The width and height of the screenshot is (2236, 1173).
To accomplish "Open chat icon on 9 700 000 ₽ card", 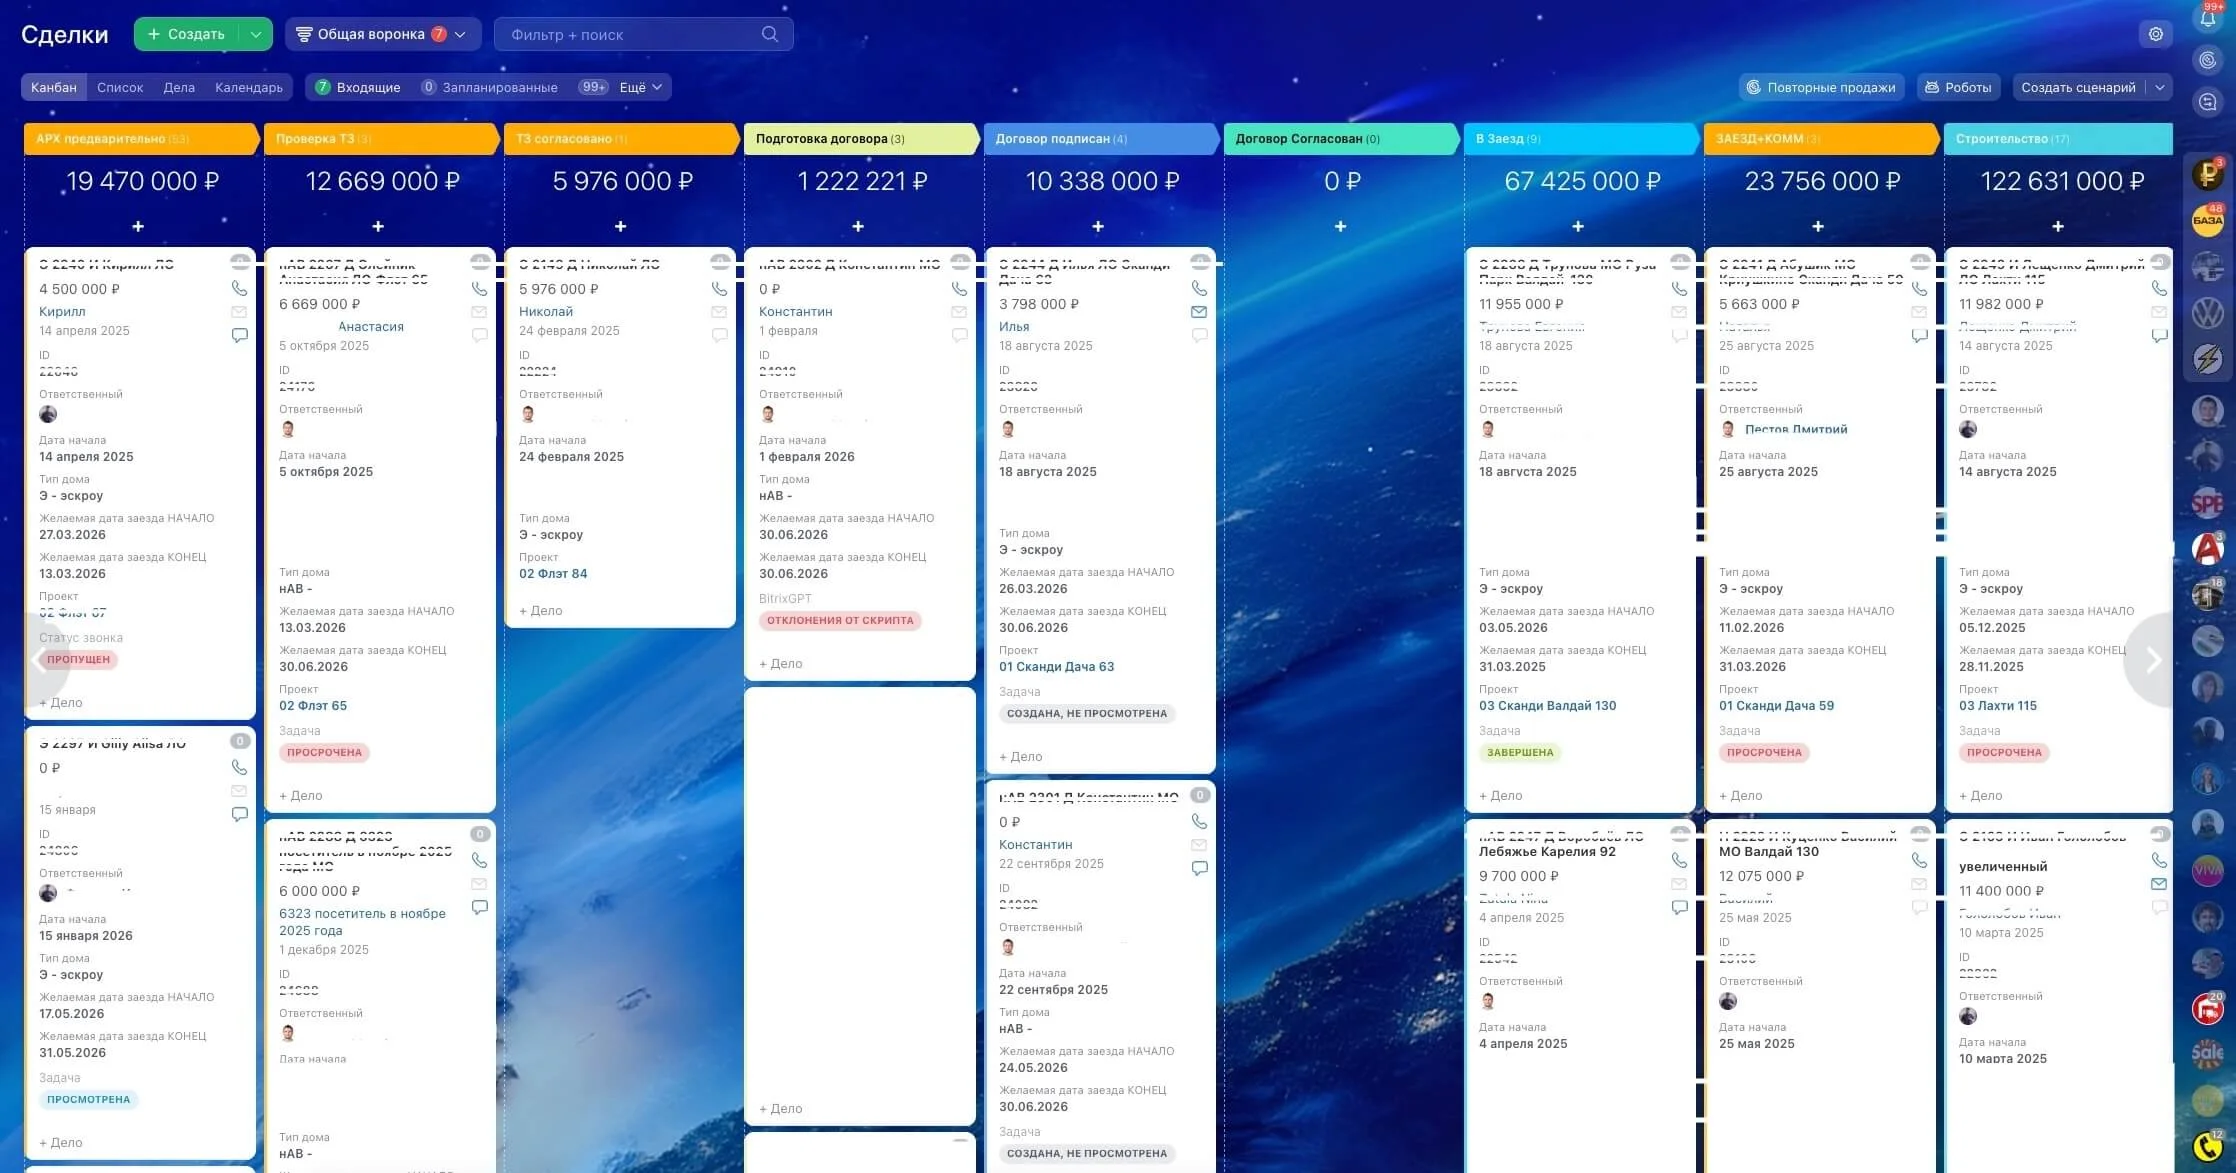I will (1679, 907).
